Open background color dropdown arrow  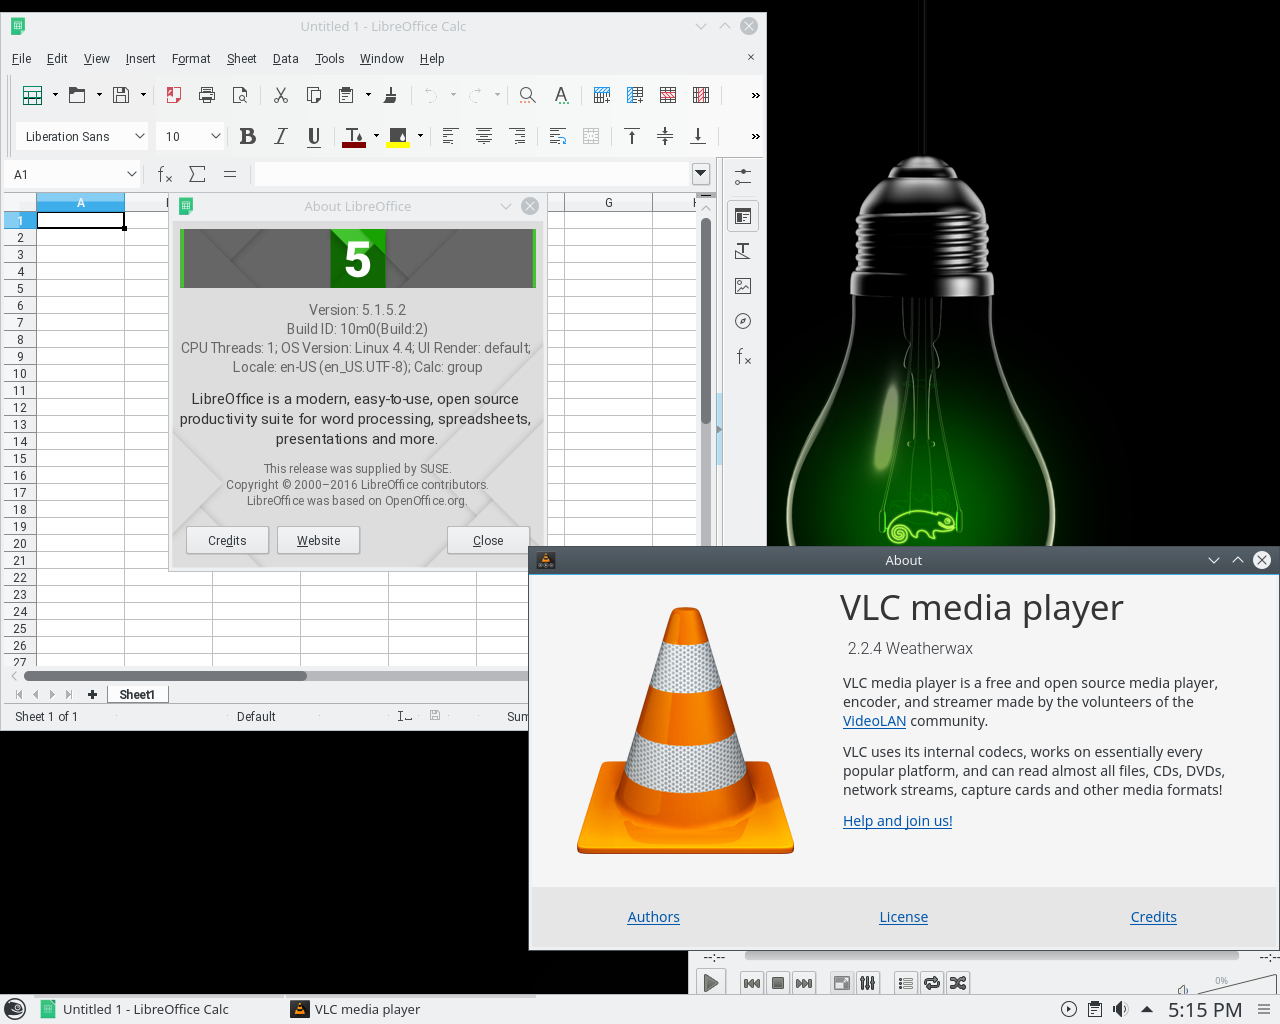coord(420,136)
